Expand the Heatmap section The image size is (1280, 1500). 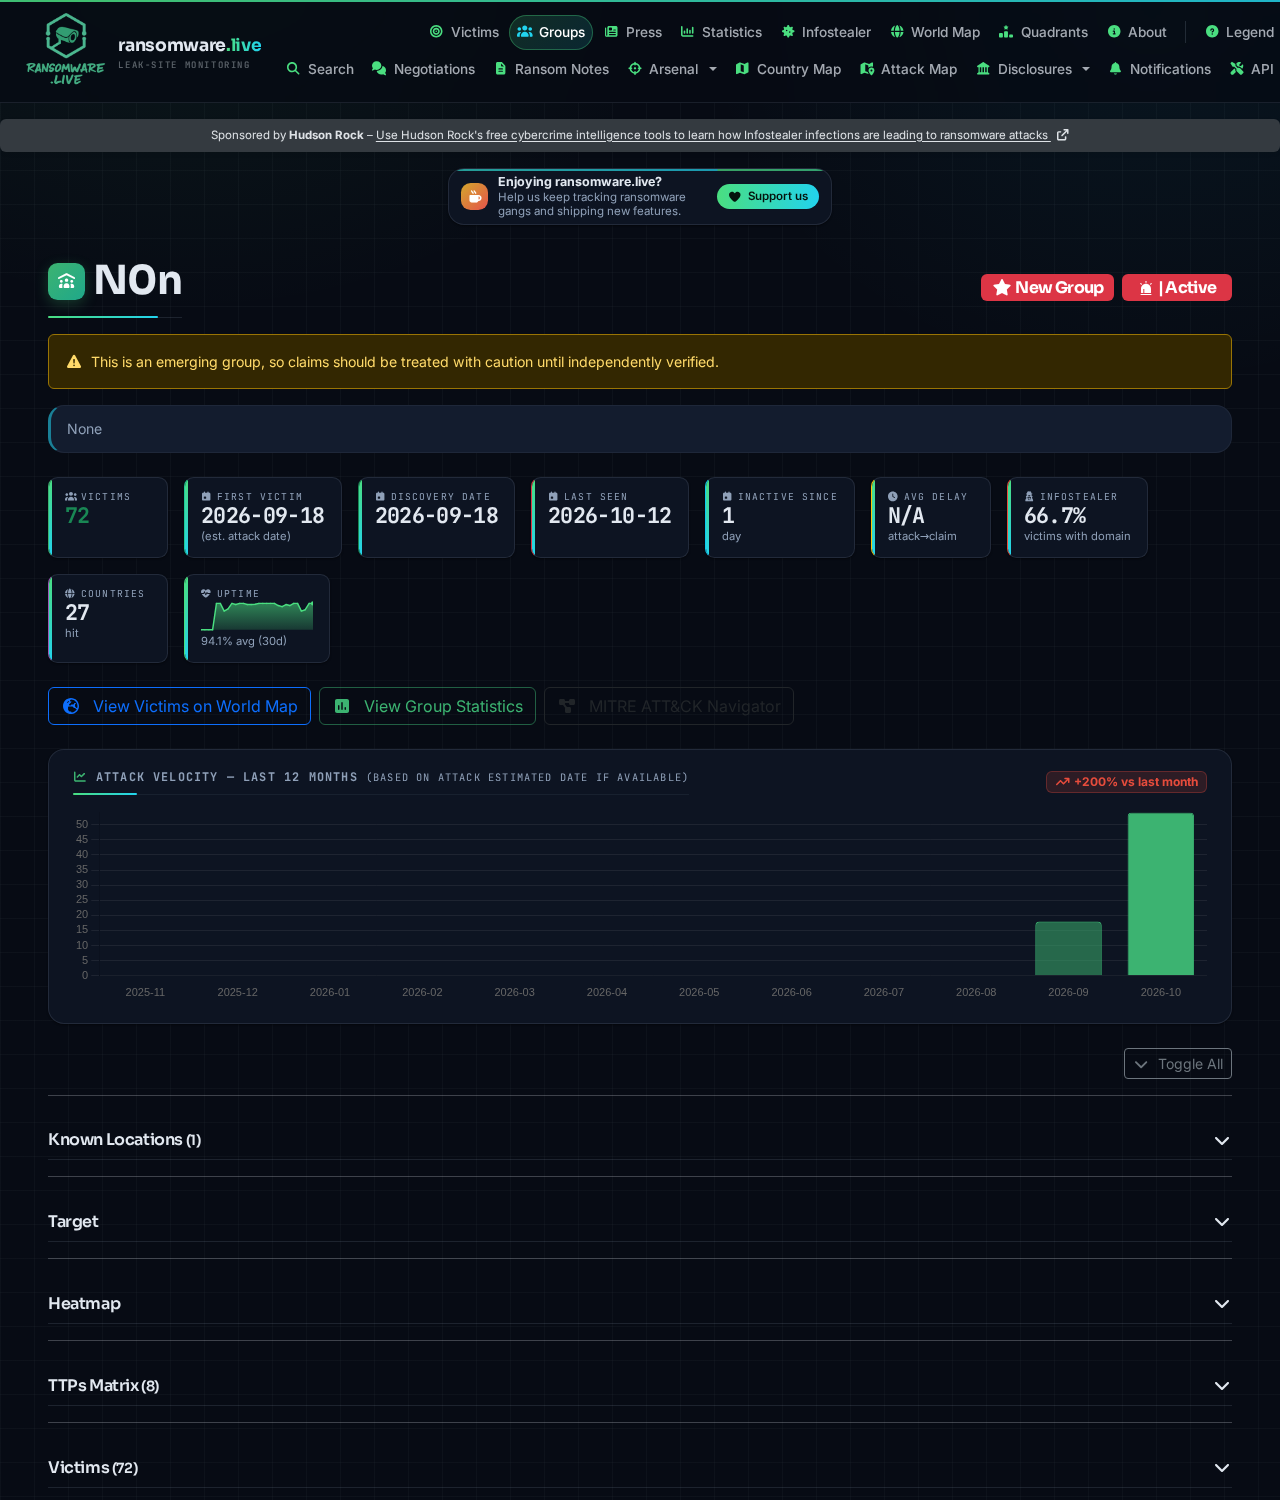(640, 1304)
